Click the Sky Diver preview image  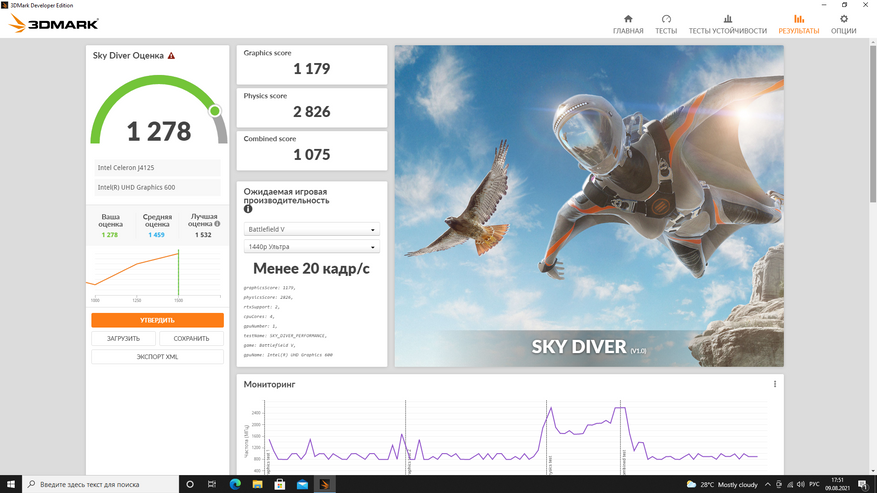click(x=589, y=206)
